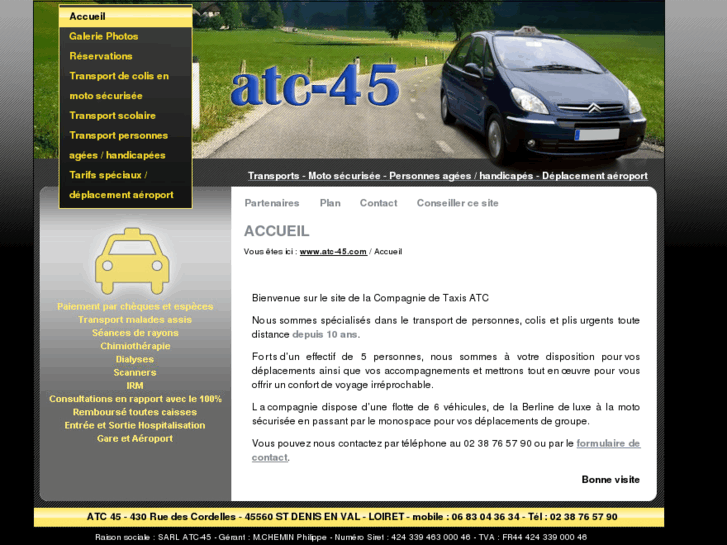This screenshot has height=545, width=727.
Task: Click 'Dialyses' text
Action: coord(135,359)
